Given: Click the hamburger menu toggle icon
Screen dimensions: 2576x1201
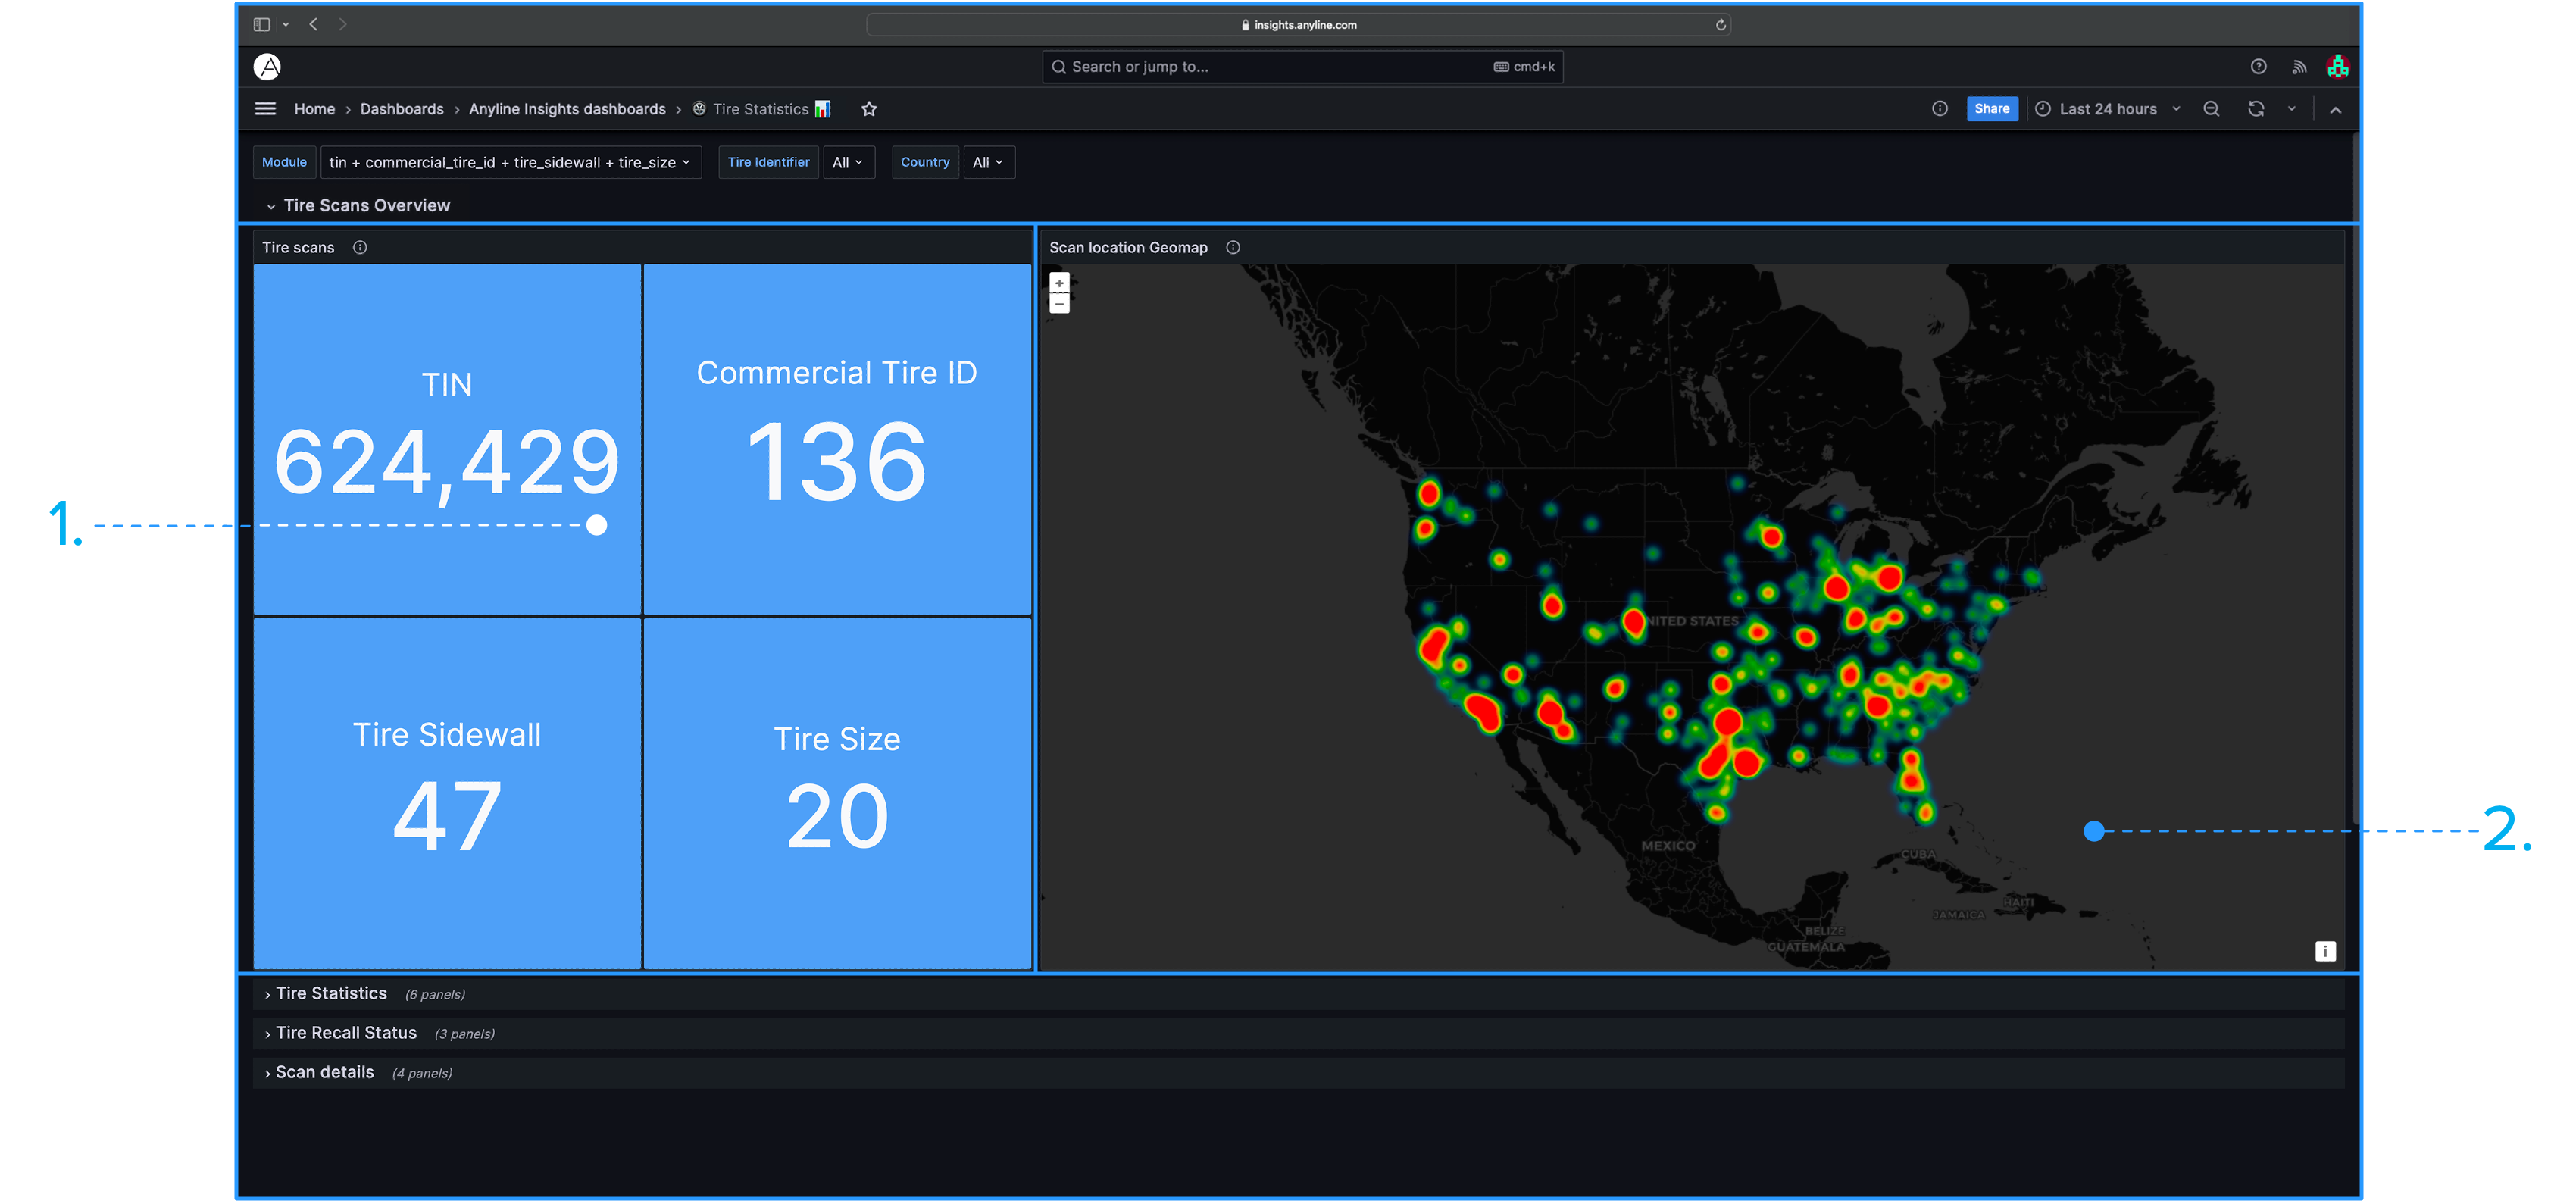Looking at the screenshot, I should click(265, 109).
